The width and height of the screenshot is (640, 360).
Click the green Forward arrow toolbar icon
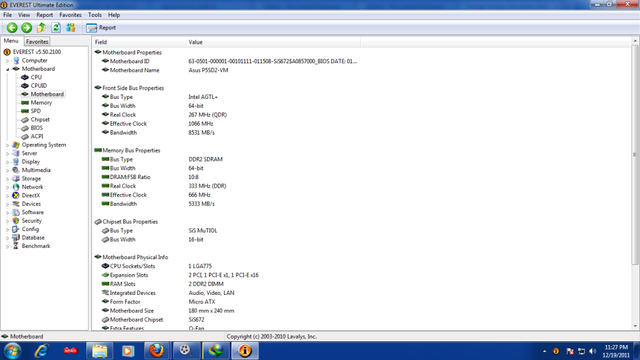[x=27, y=27]
